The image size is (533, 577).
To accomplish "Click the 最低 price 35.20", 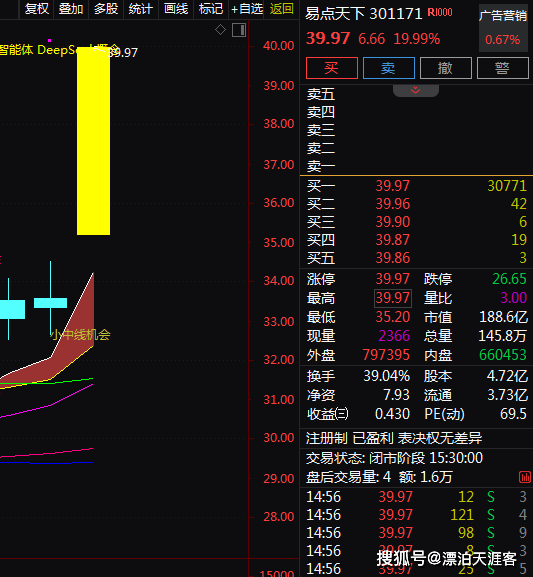I will click(x=392, y=317).
